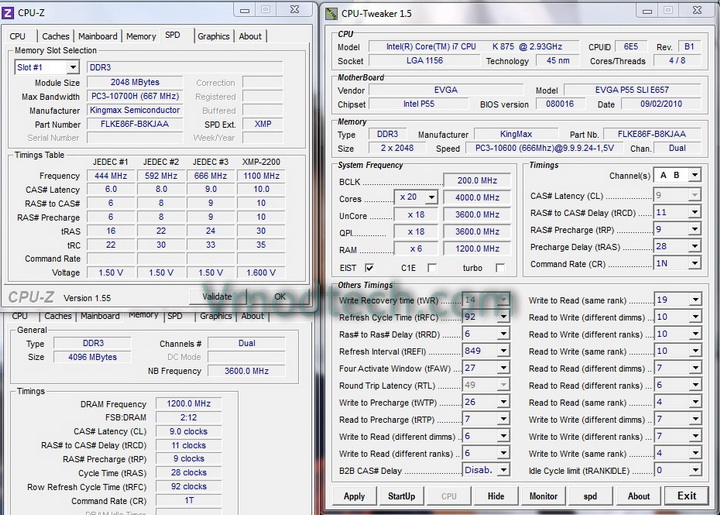Open the Refresh Cycle Time (tRFC) dropdown
This screenshot has width=720, height=515.
[504, 317]
